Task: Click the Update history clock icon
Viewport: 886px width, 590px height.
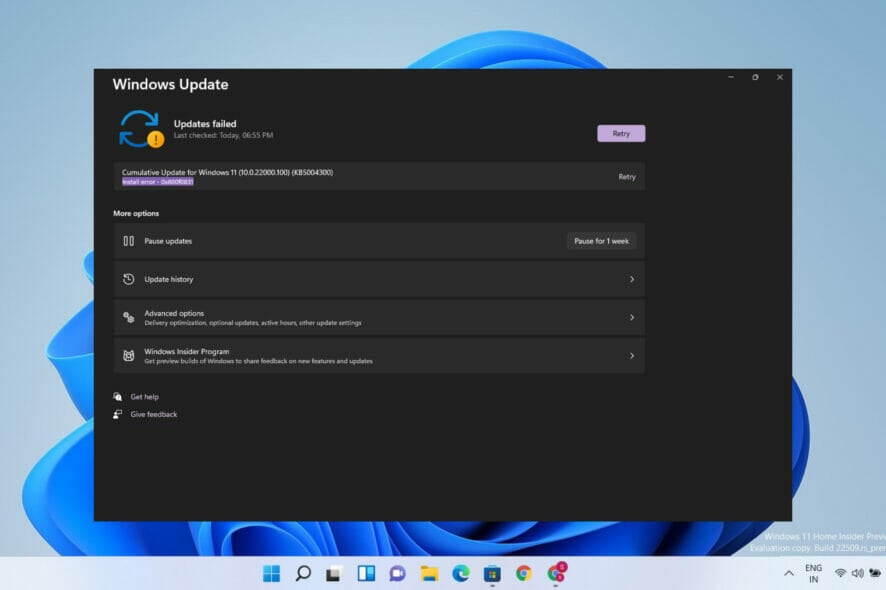Action: 128,279
